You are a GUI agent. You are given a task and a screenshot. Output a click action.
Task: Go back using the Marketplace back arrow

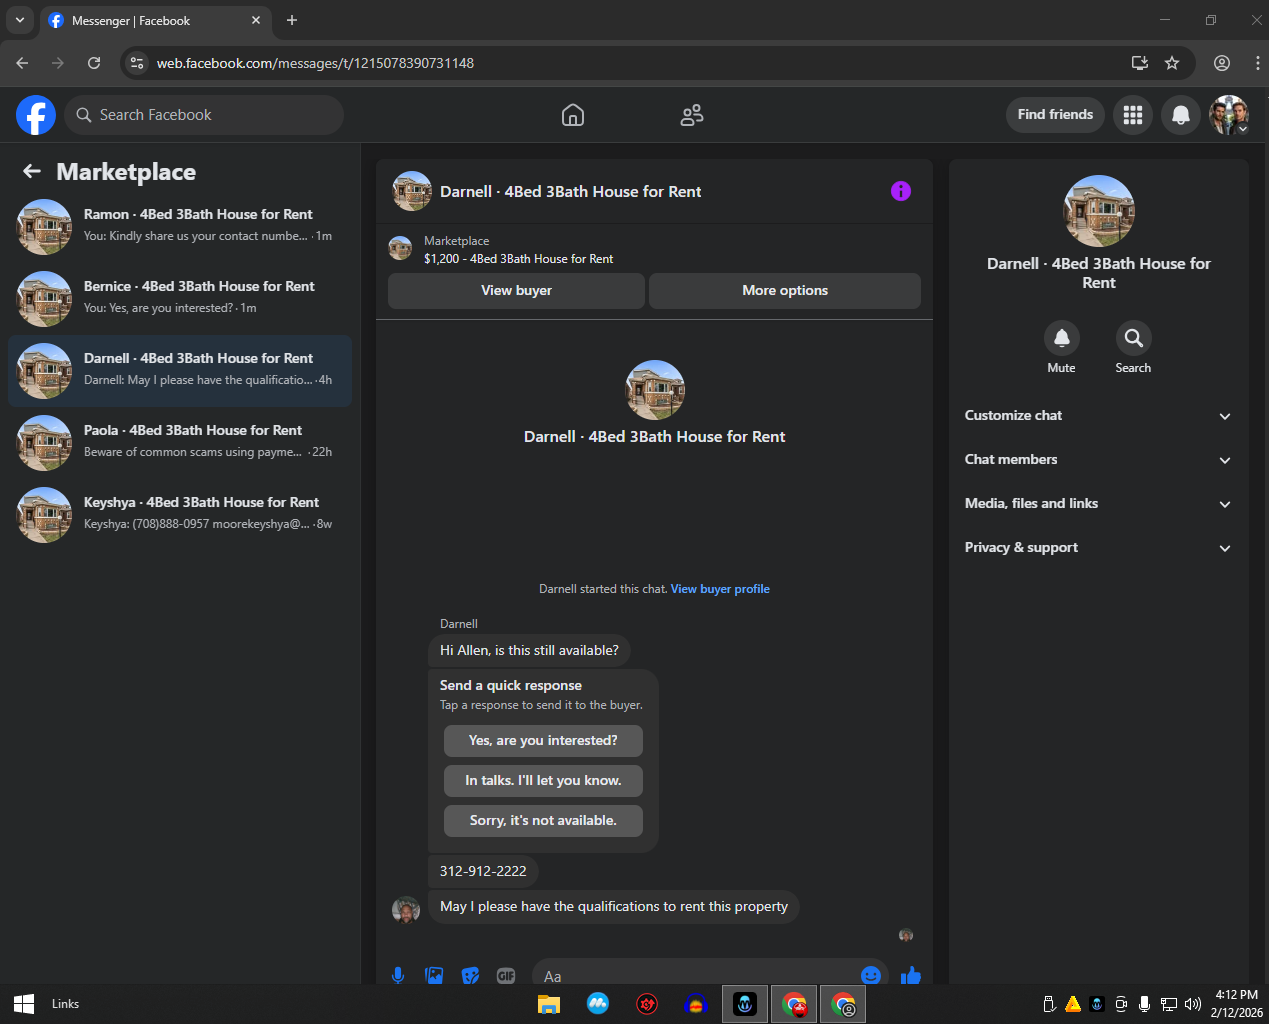coord(32,172)
